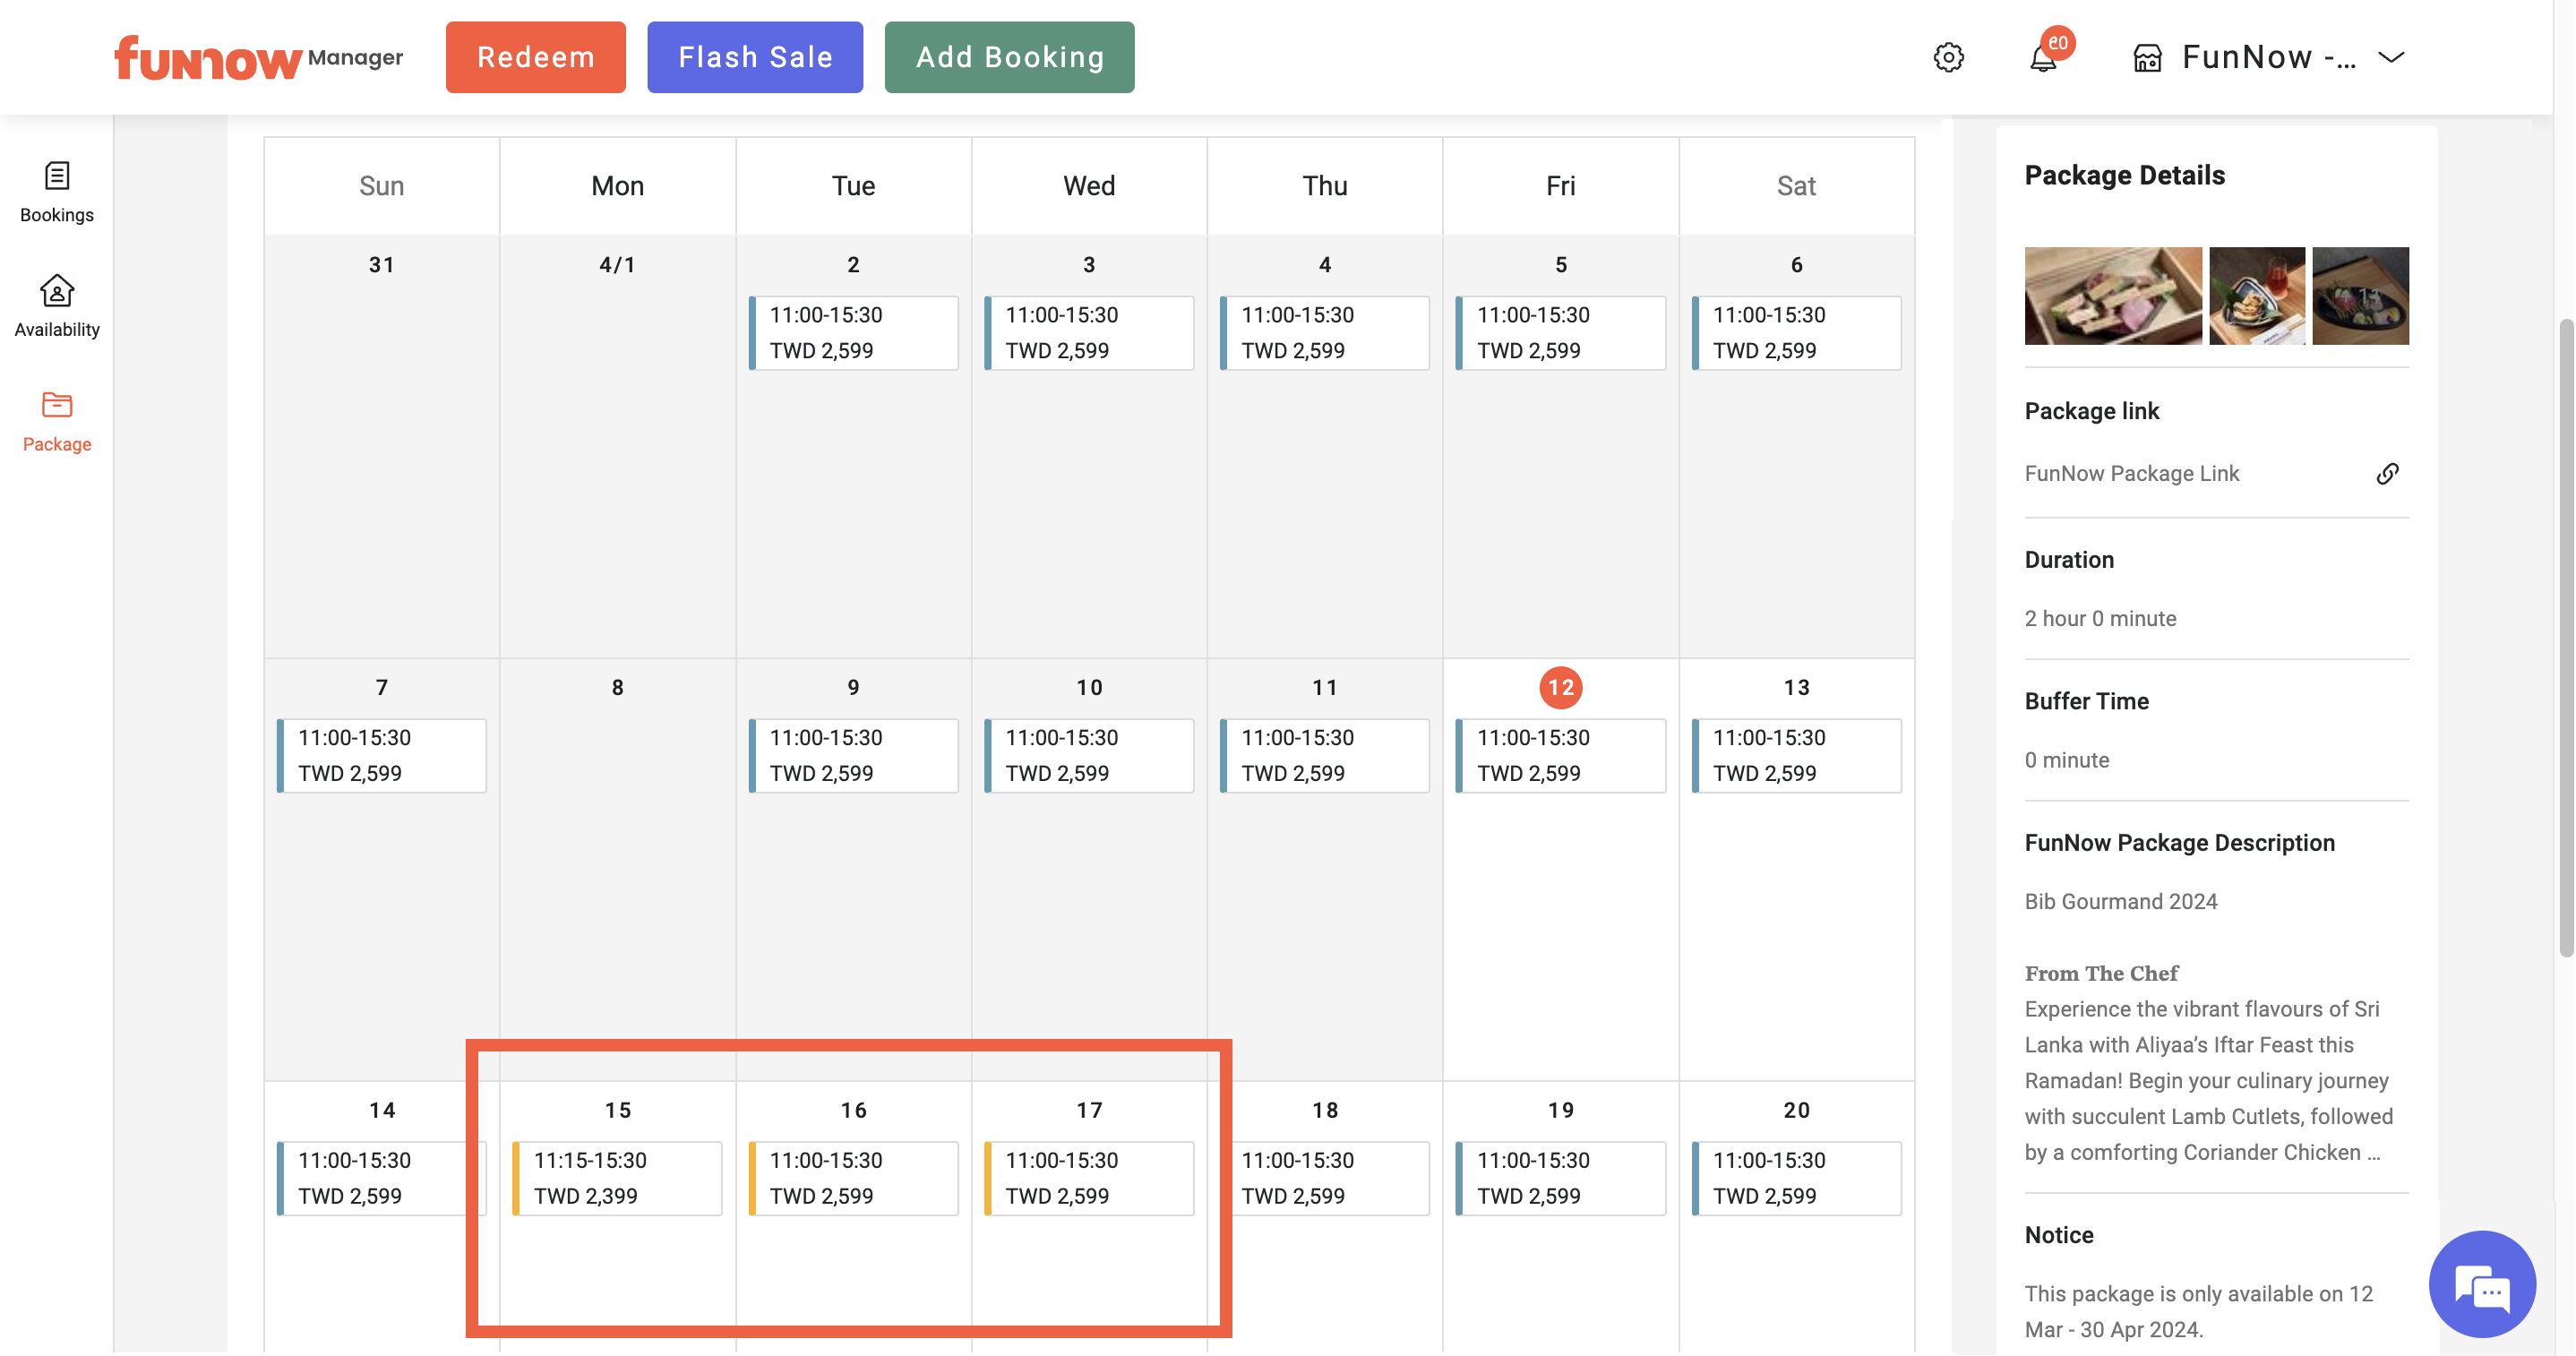
Task: Start a Flash Sale
Action: pyautogui.click(x=755, y=57)
